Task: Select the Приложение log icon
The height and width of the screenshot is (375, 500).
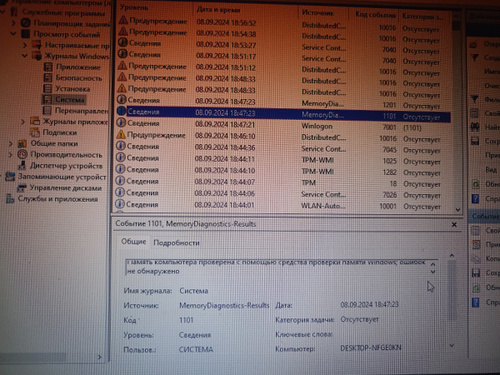Action: coord(48,67)
